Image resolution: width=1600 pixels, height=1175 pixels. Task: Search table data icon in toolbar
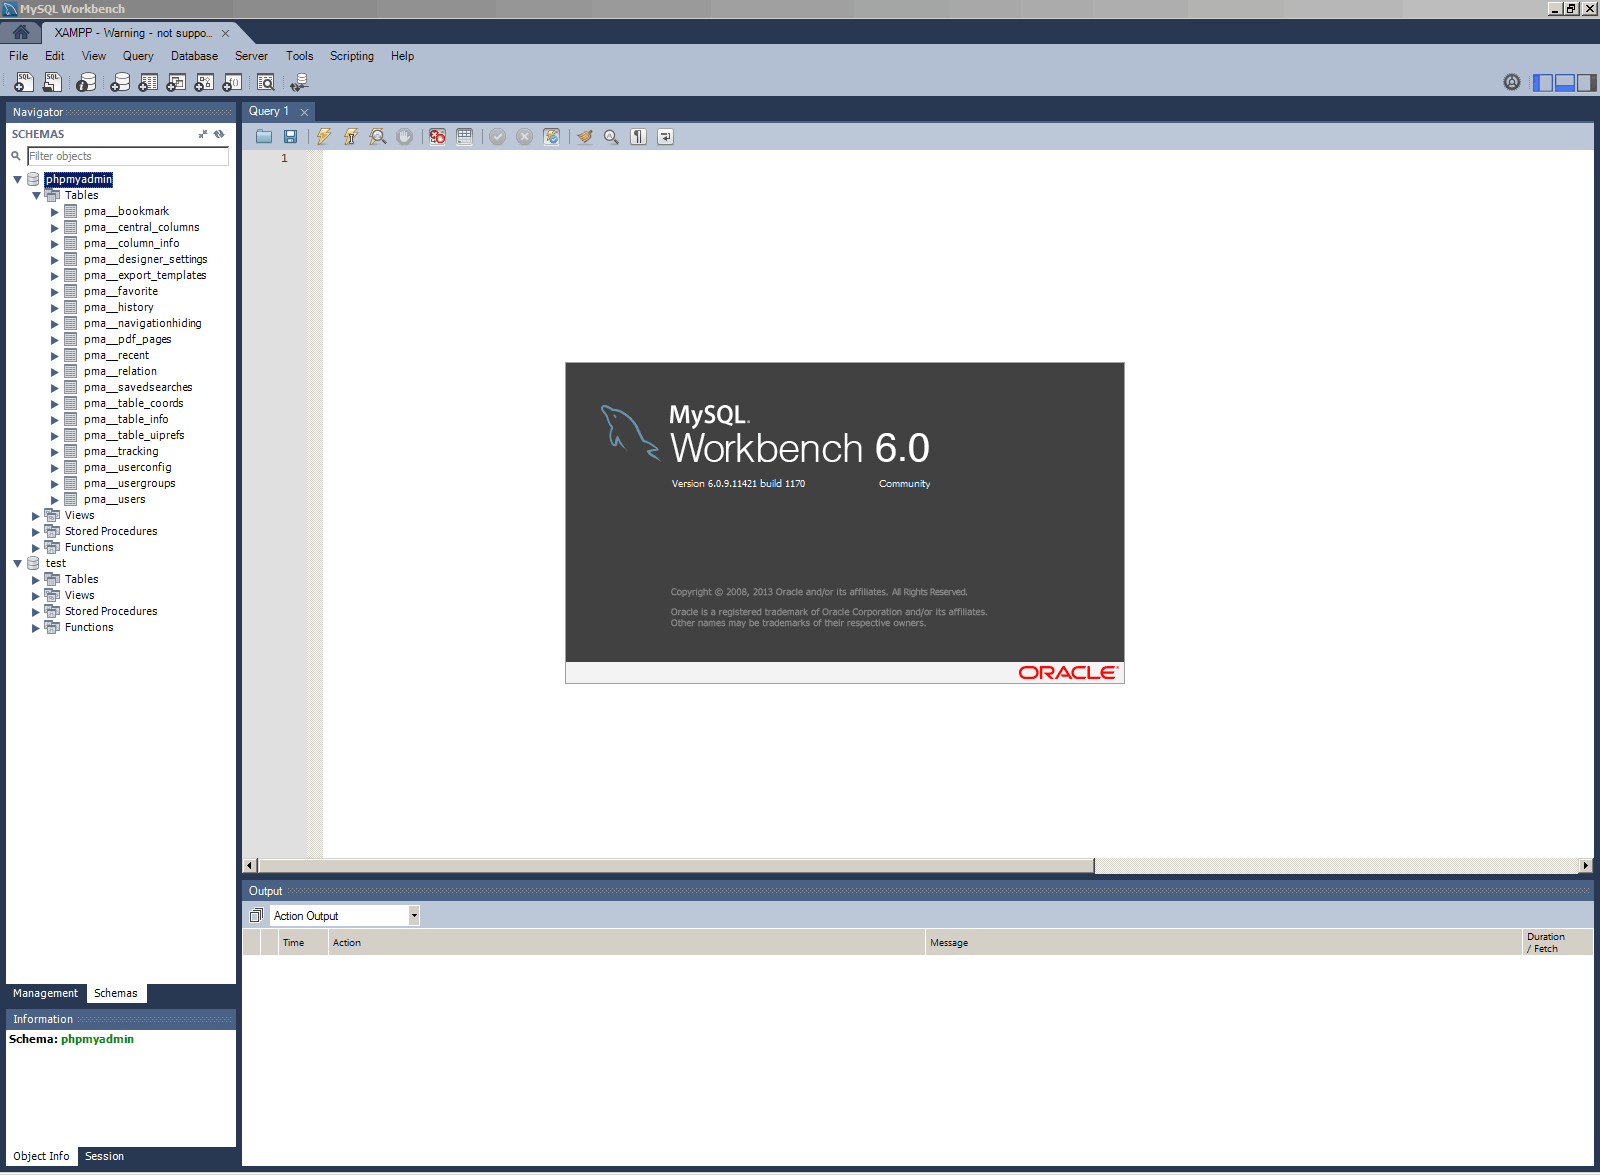pos(266,82)
